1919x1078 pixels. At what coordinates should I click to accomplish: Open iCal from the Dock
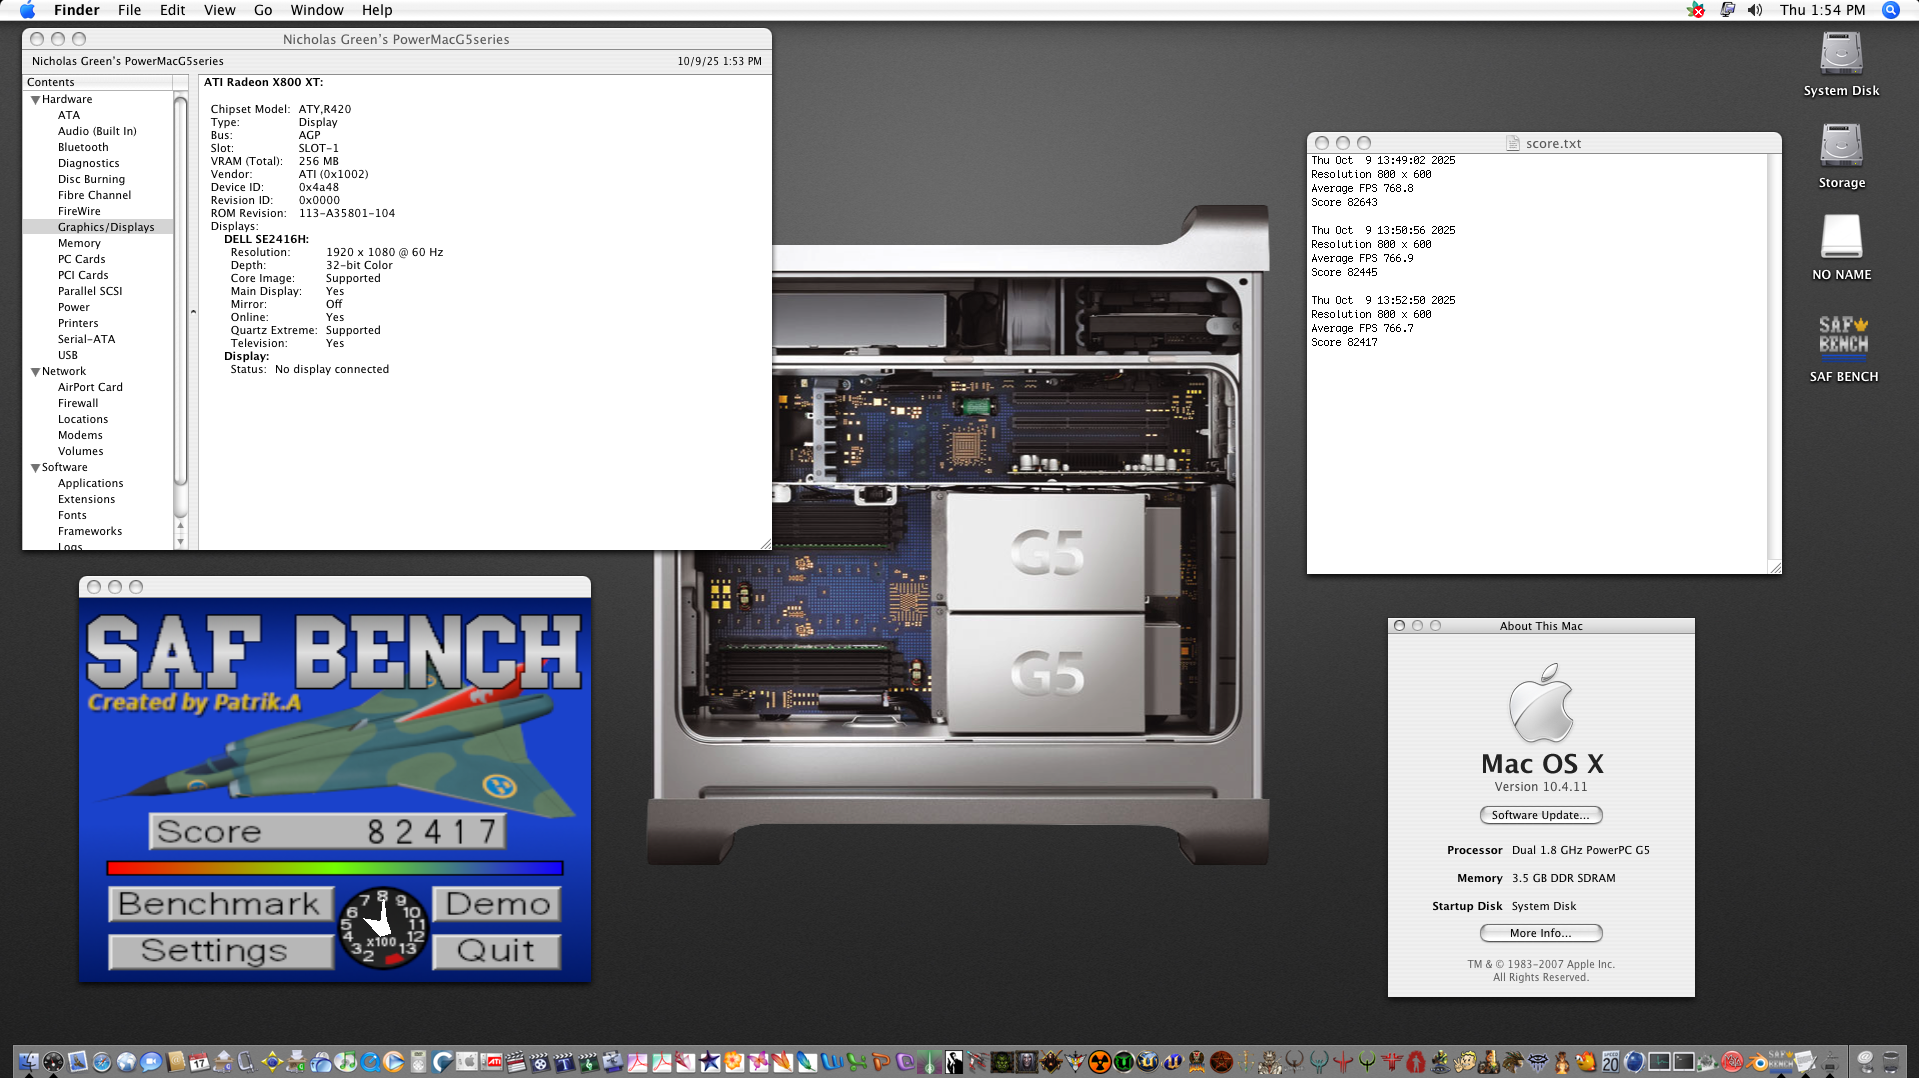click(x=199, y=1062)
